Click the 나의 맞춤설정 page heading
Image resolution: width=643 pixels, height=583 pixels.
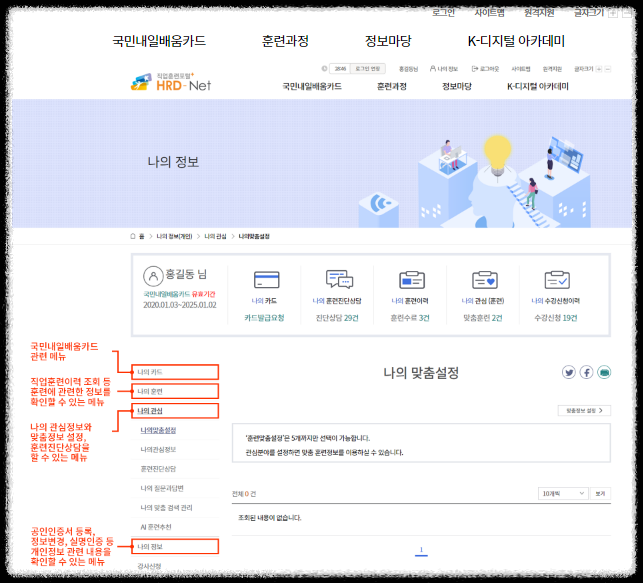click(x=421, y=373)
